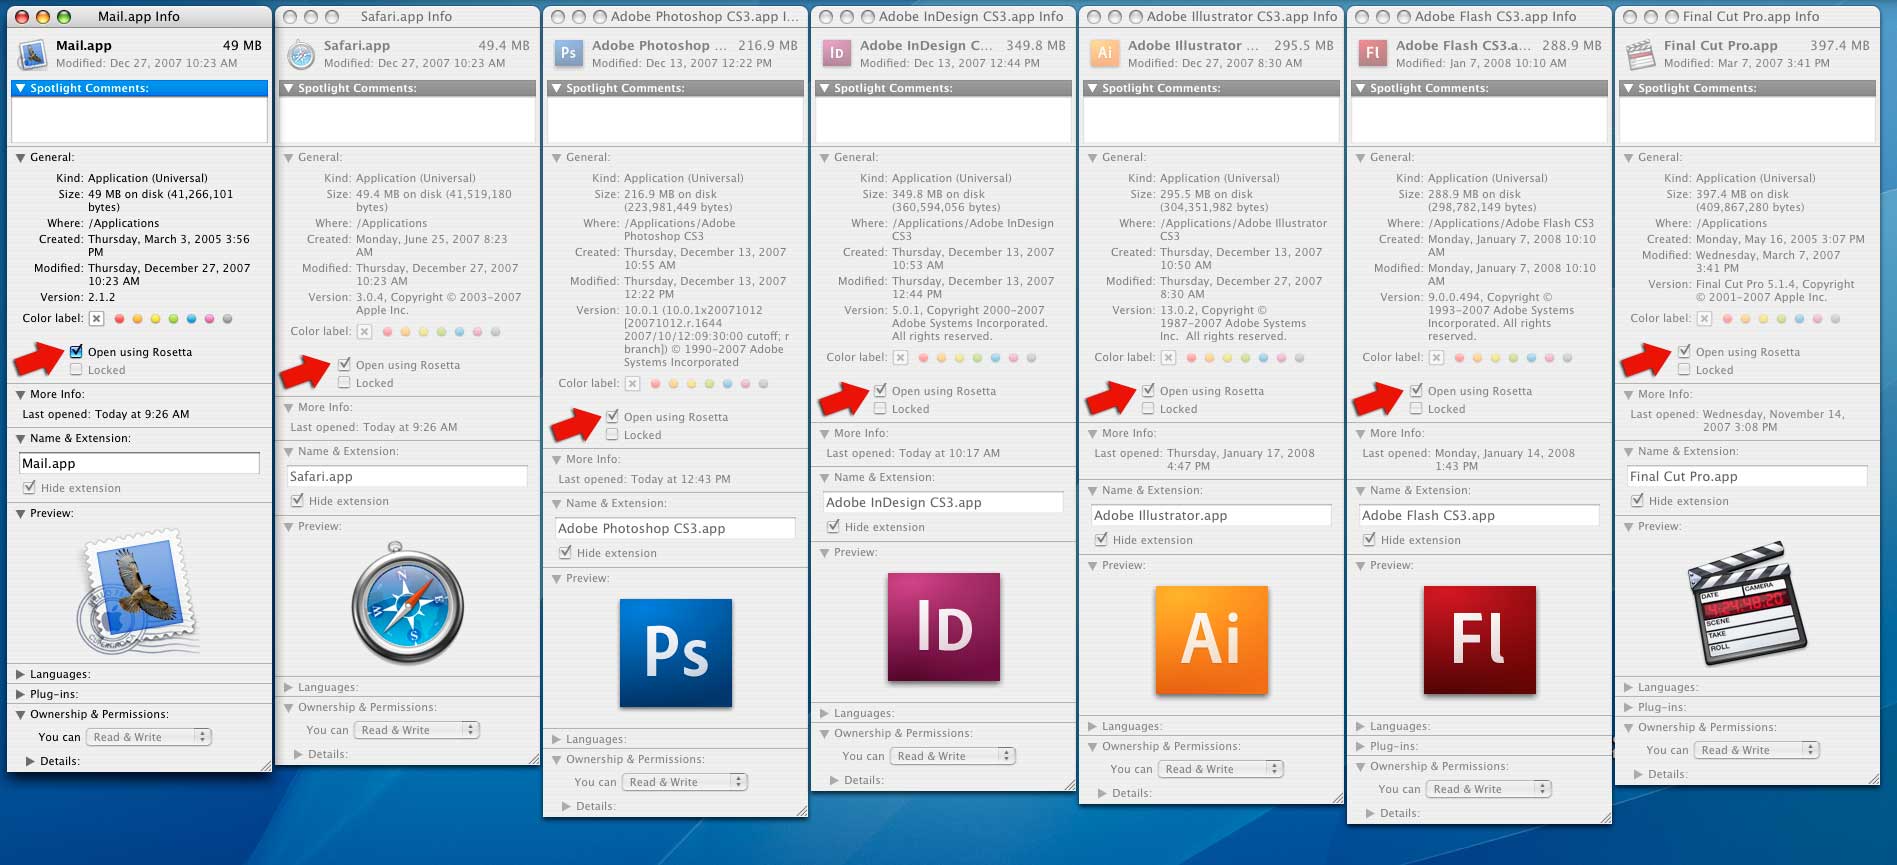Click the Safari compass icon in the Safari.app Info header
Screen dimensions: 1897x865
pos(301,55)
